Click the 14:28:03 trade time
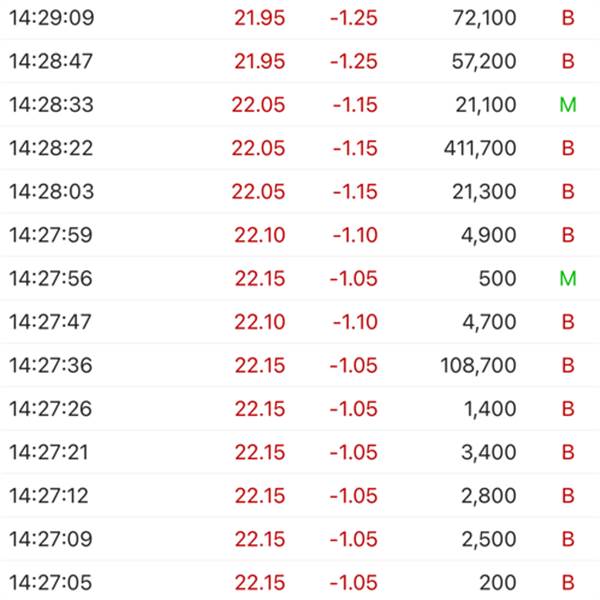Image resolution: width=600 pixels, height=600 pixels. pos(51,191)
